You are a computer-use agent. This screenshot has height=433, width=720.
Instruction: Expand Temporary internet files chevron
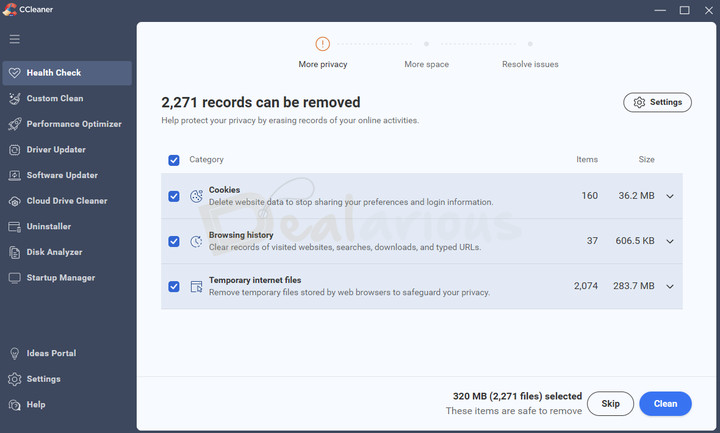pyautogui.click(x=670, y=286)
